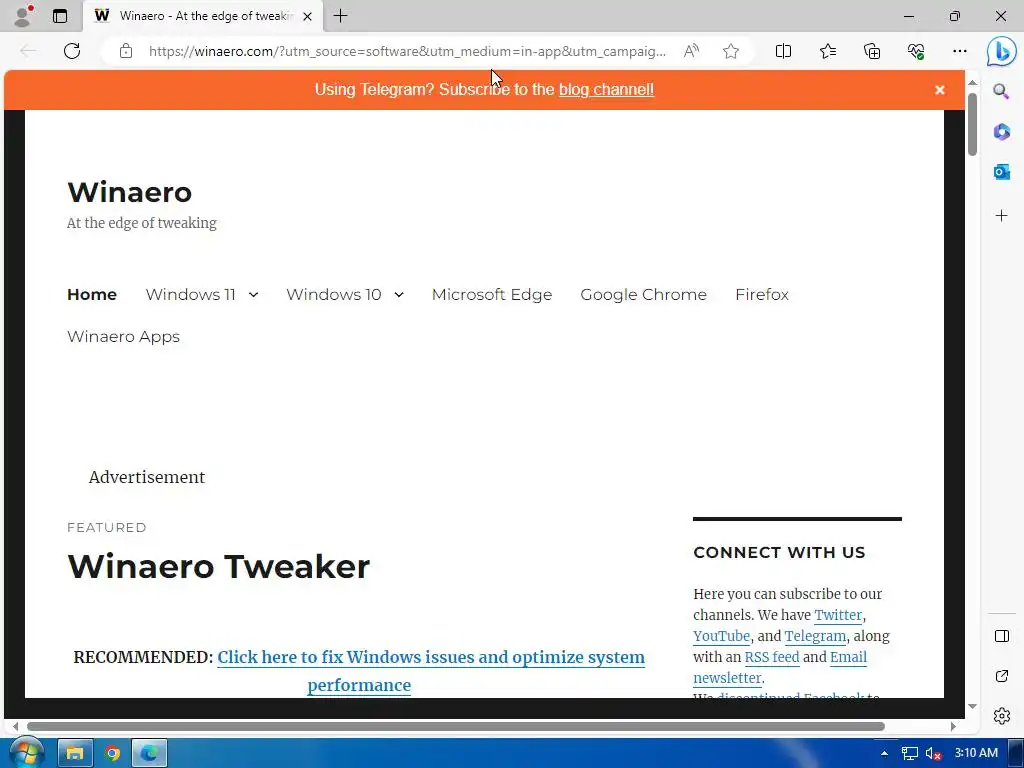1024x768 pixels.
Task: Open Microsoft Edge menu item
Action: (492, 295)
